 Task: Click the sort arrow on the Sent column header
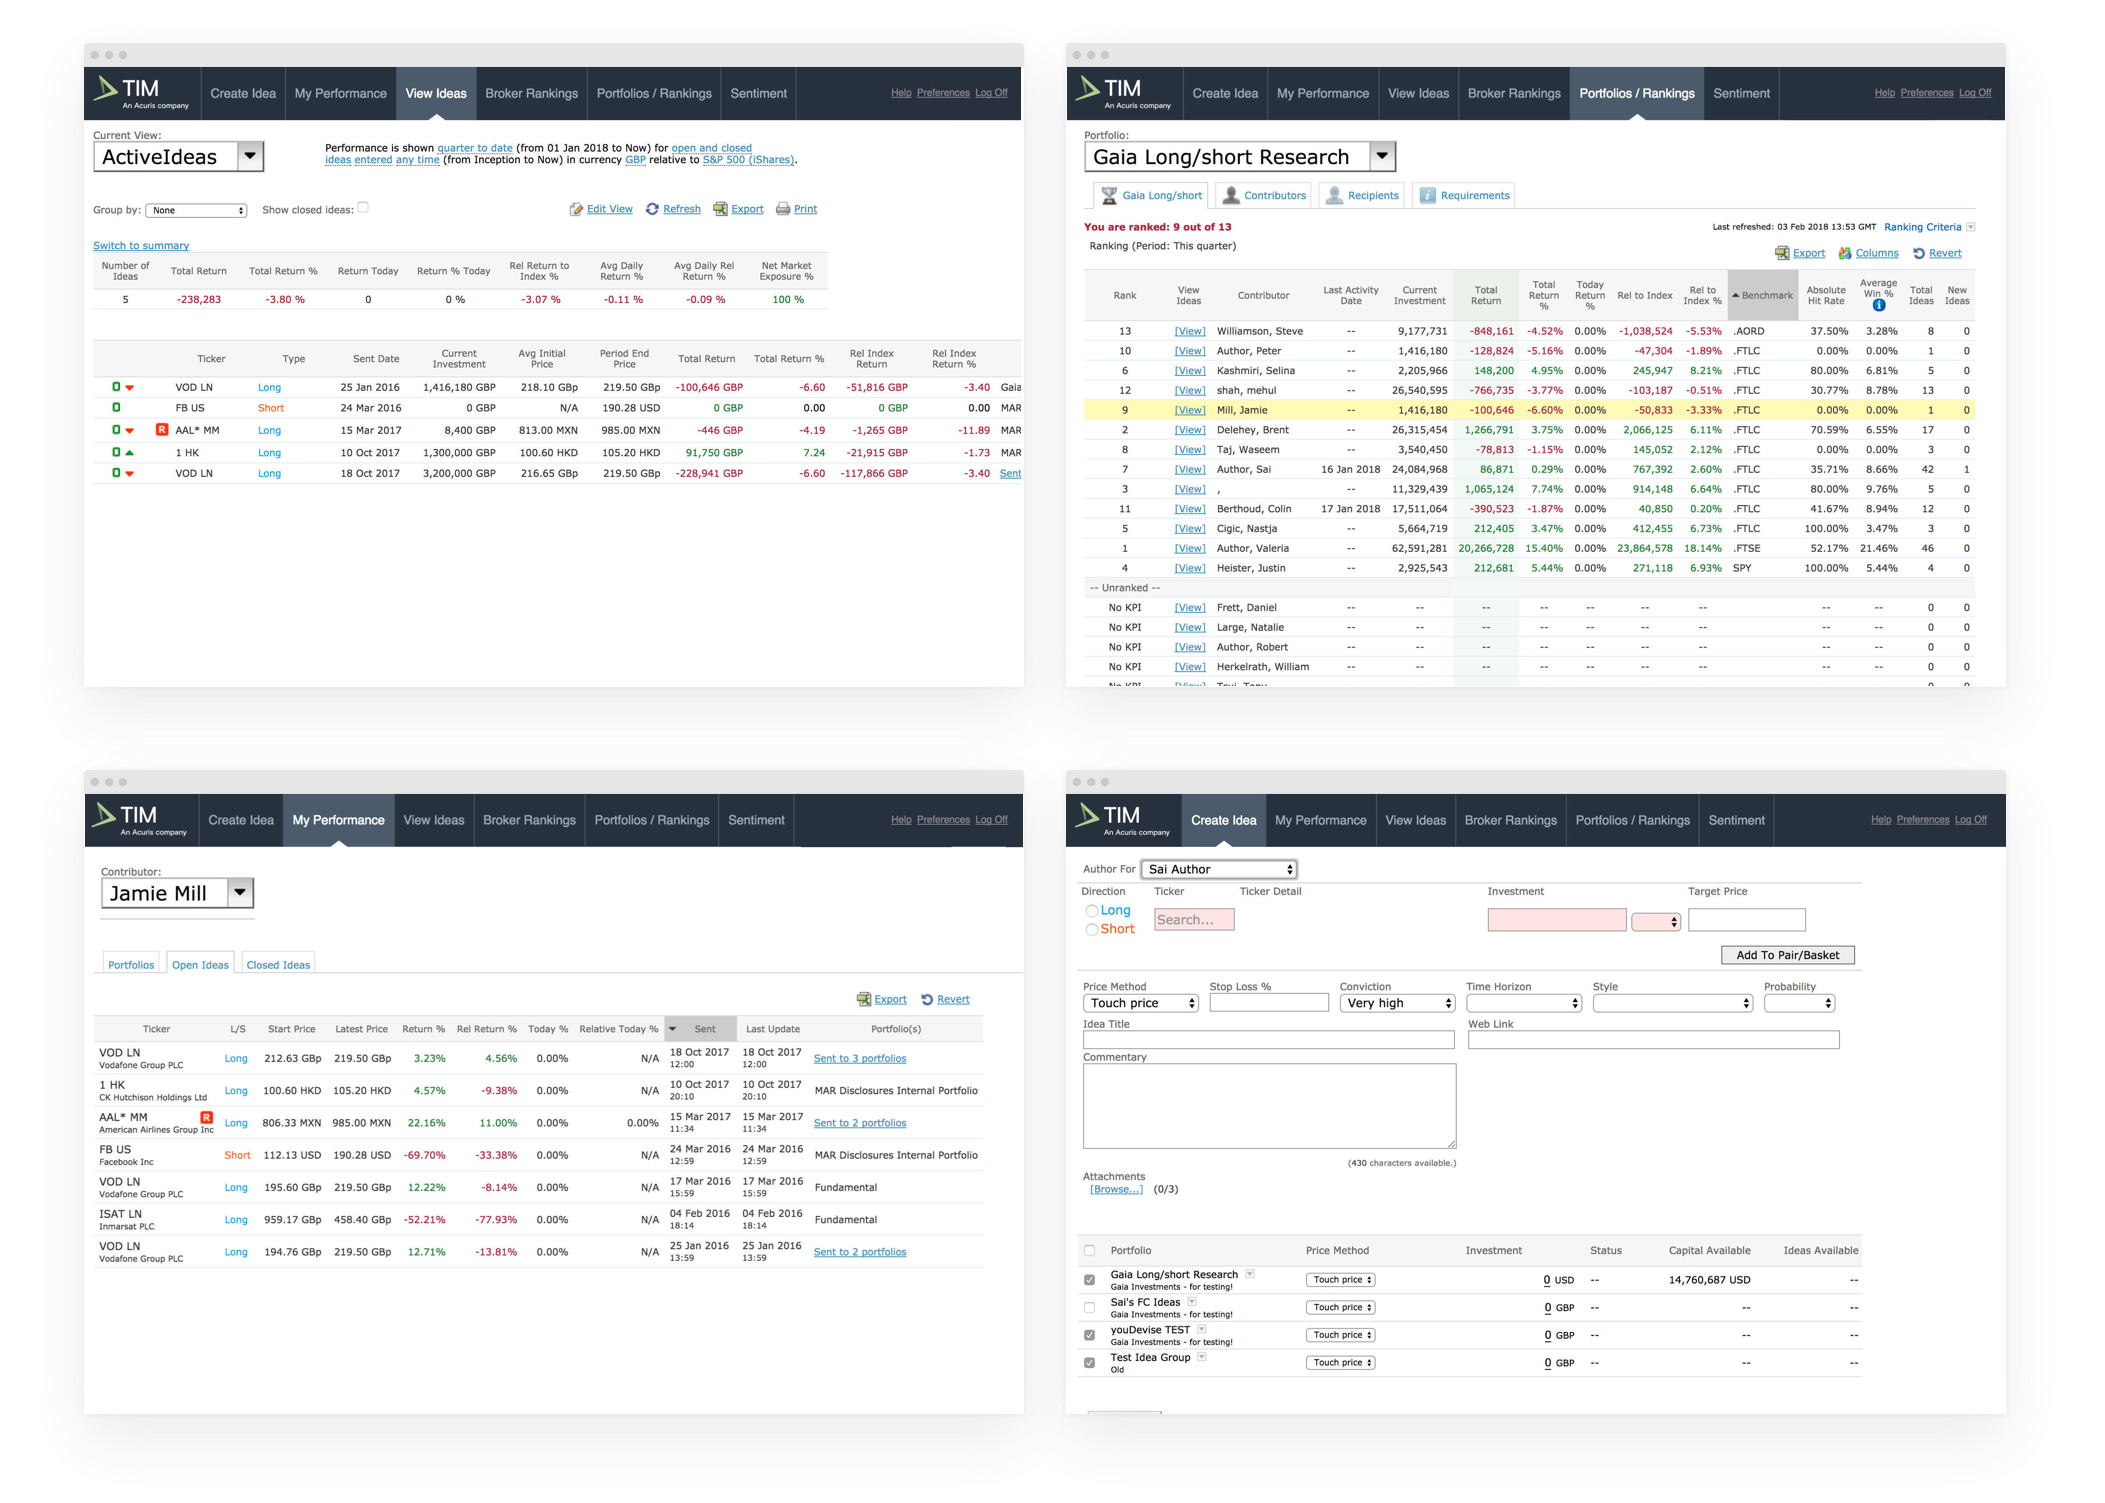673,1029
